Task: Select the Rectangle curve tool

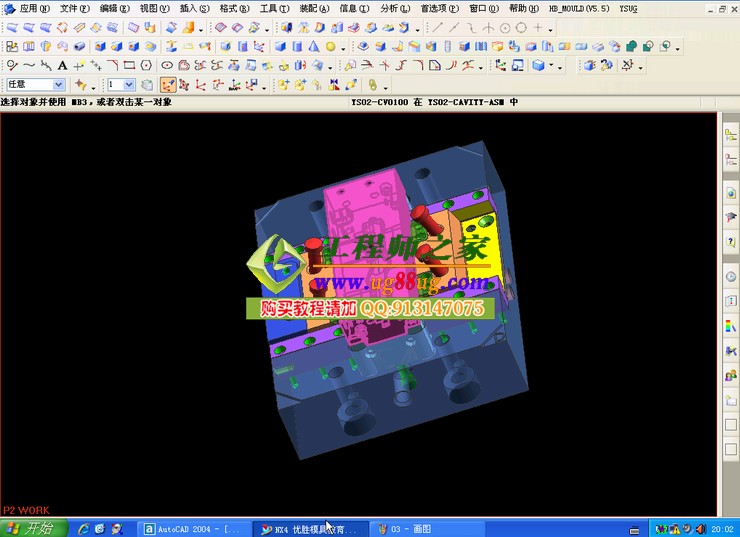Action: point(129,65)
